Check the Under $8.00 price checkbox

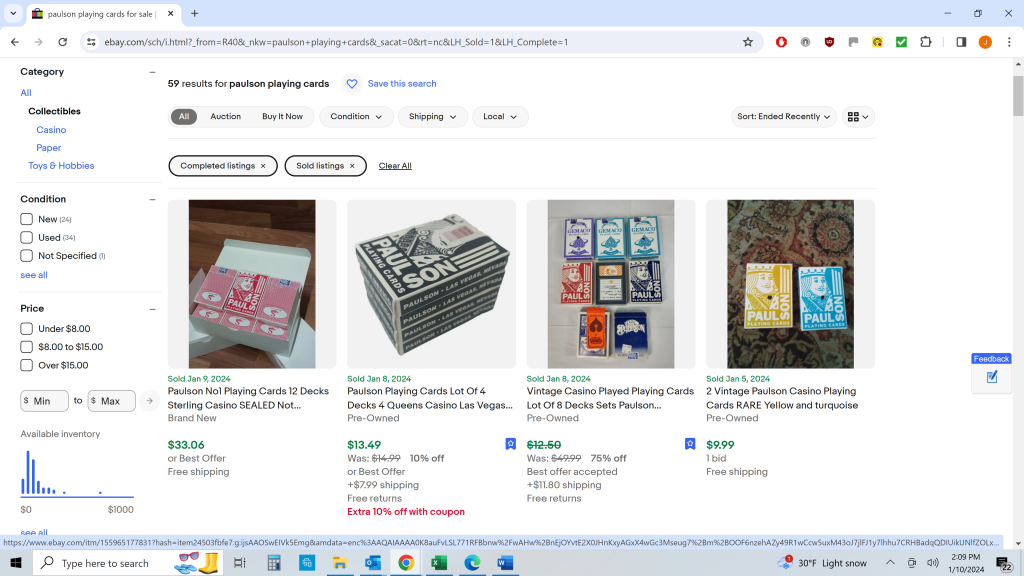tap(26, 328)
